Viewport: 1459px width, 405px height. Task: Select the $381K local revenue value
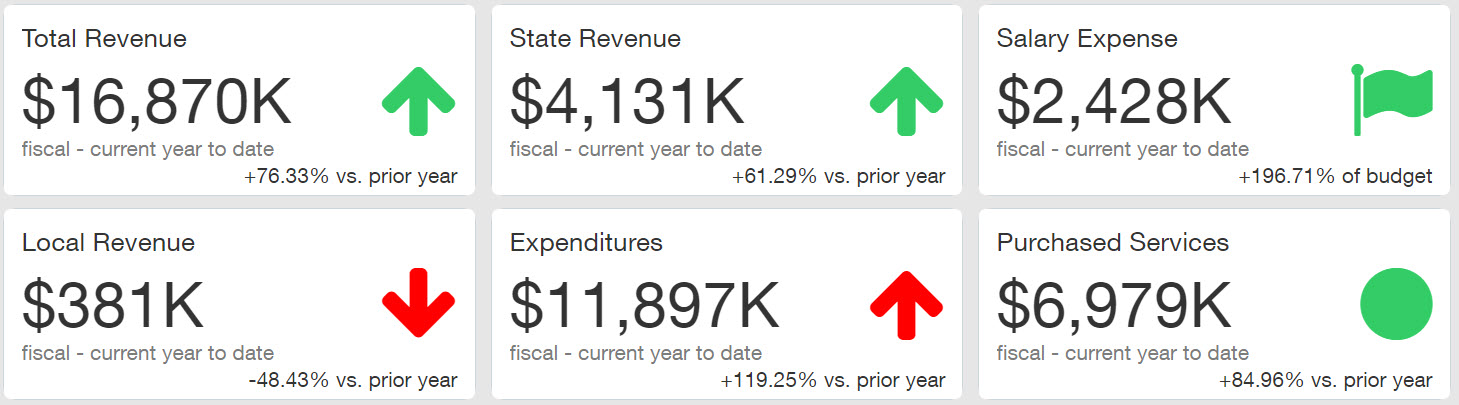113,305
